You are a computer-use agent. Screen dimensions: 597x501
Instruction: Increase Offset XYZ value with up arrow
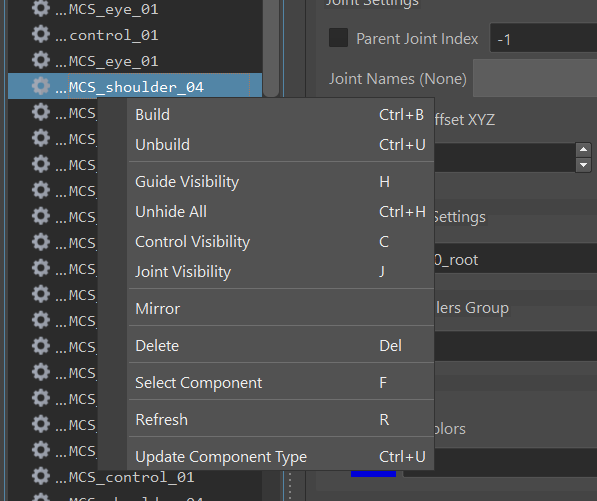(x=583, y=150)
